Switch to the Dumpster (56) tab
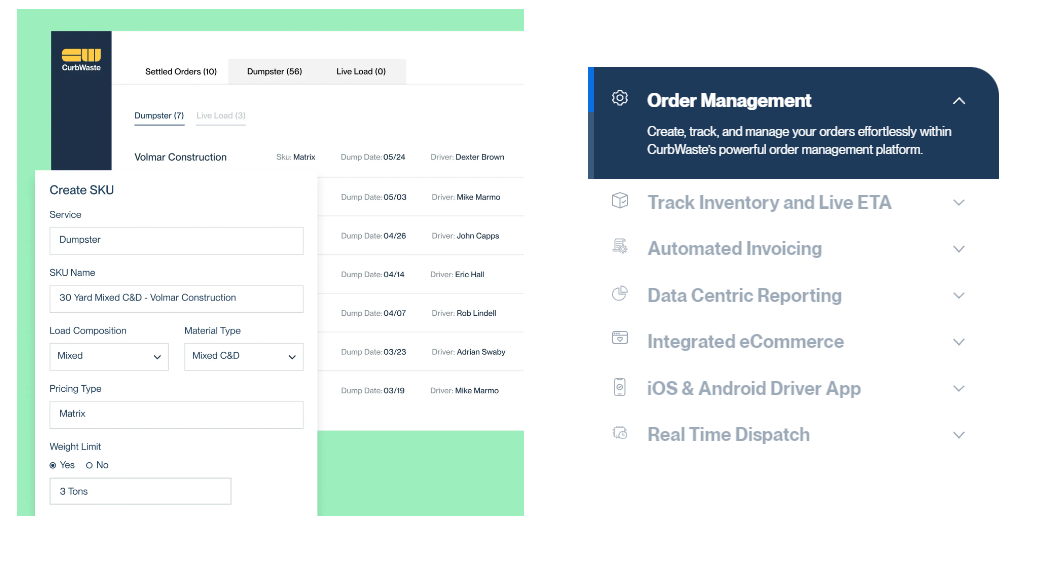 tap(275, 72)
